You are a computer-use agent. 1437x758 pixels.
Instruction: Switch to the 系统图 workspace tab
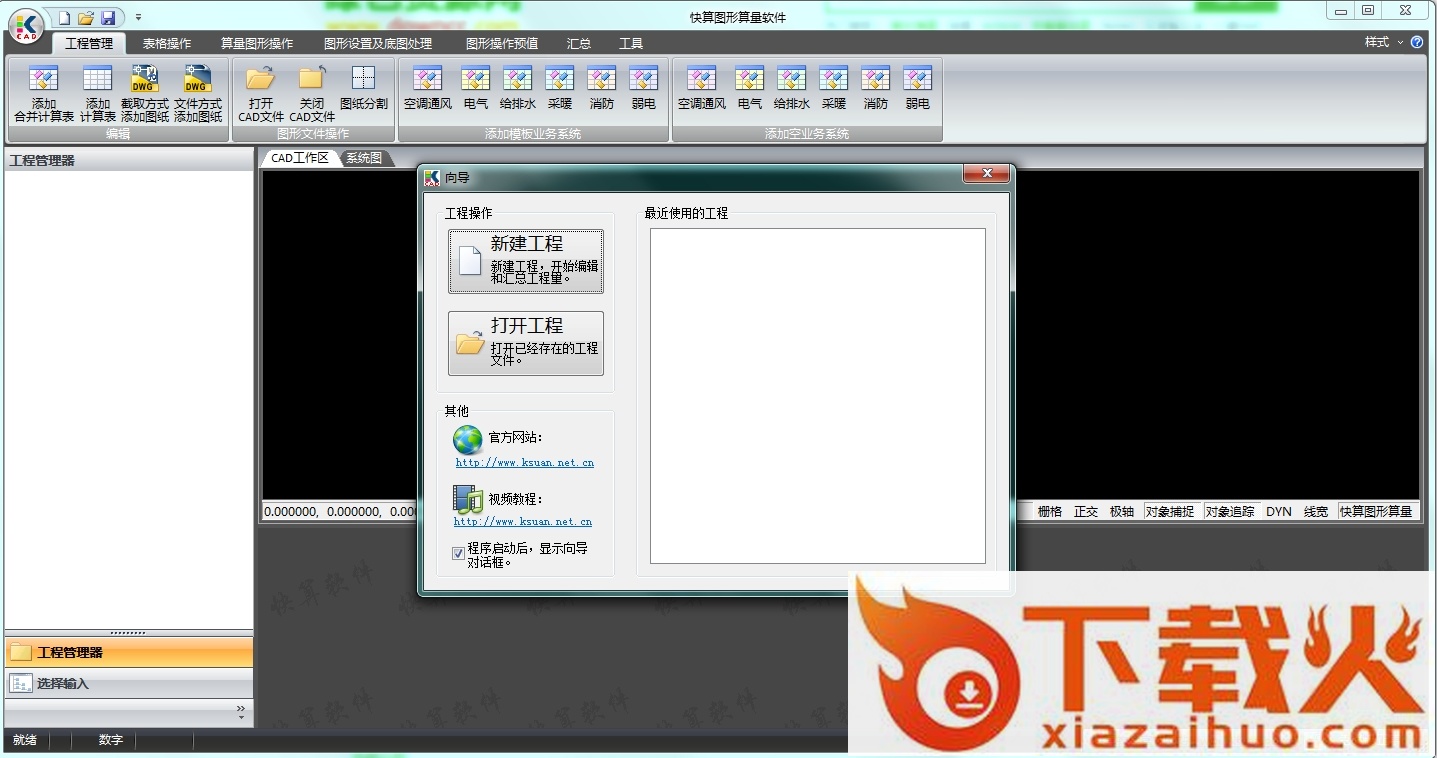[365, 158]
